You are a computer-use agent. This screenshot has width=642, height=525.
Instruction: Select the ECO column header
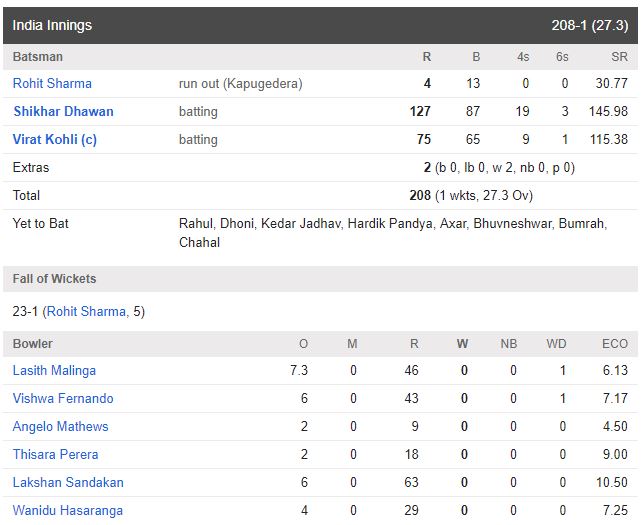pos(615,344)
